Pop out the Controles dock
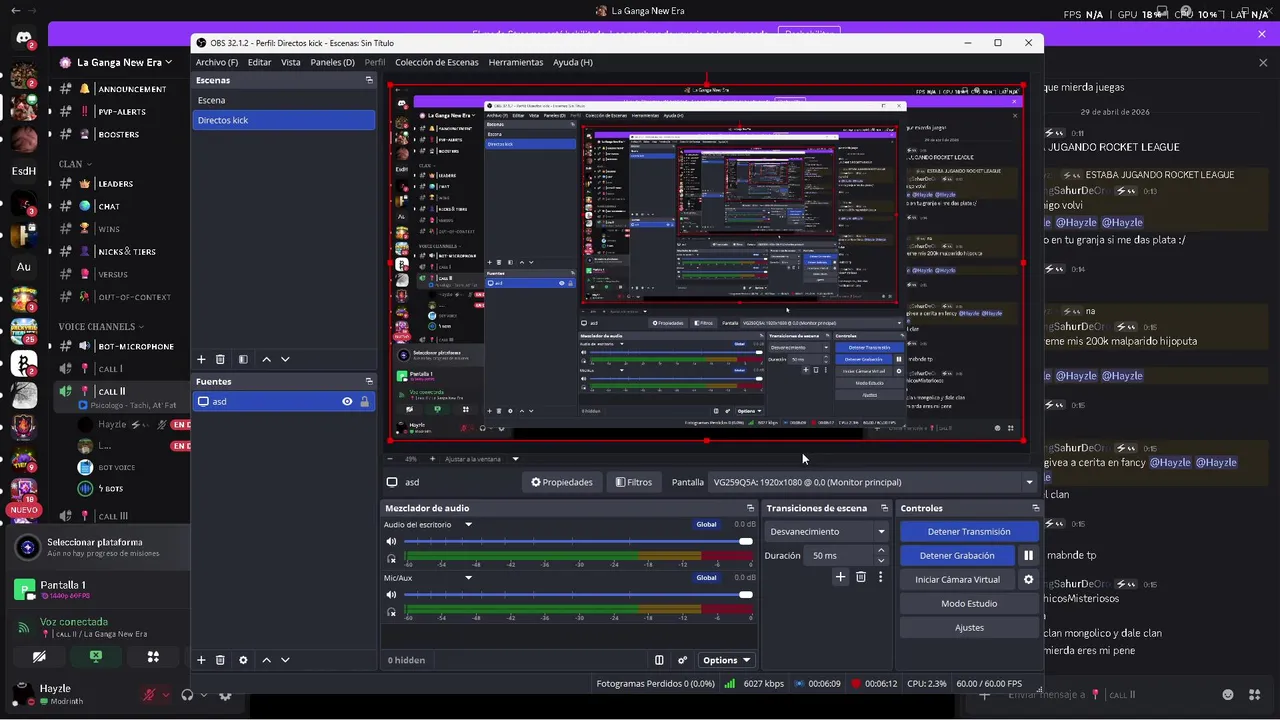Screen dimensions: 1280x720 point(1035,508)
